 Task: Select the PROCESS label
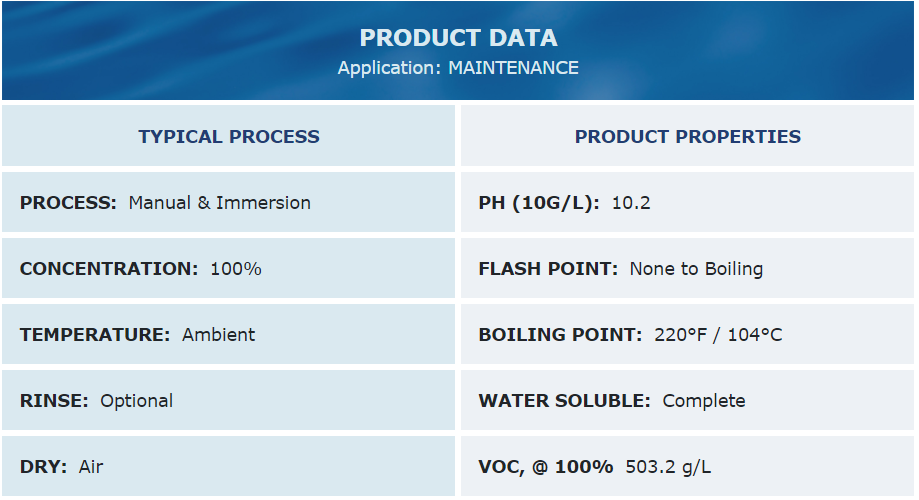(x=69, y=203)
